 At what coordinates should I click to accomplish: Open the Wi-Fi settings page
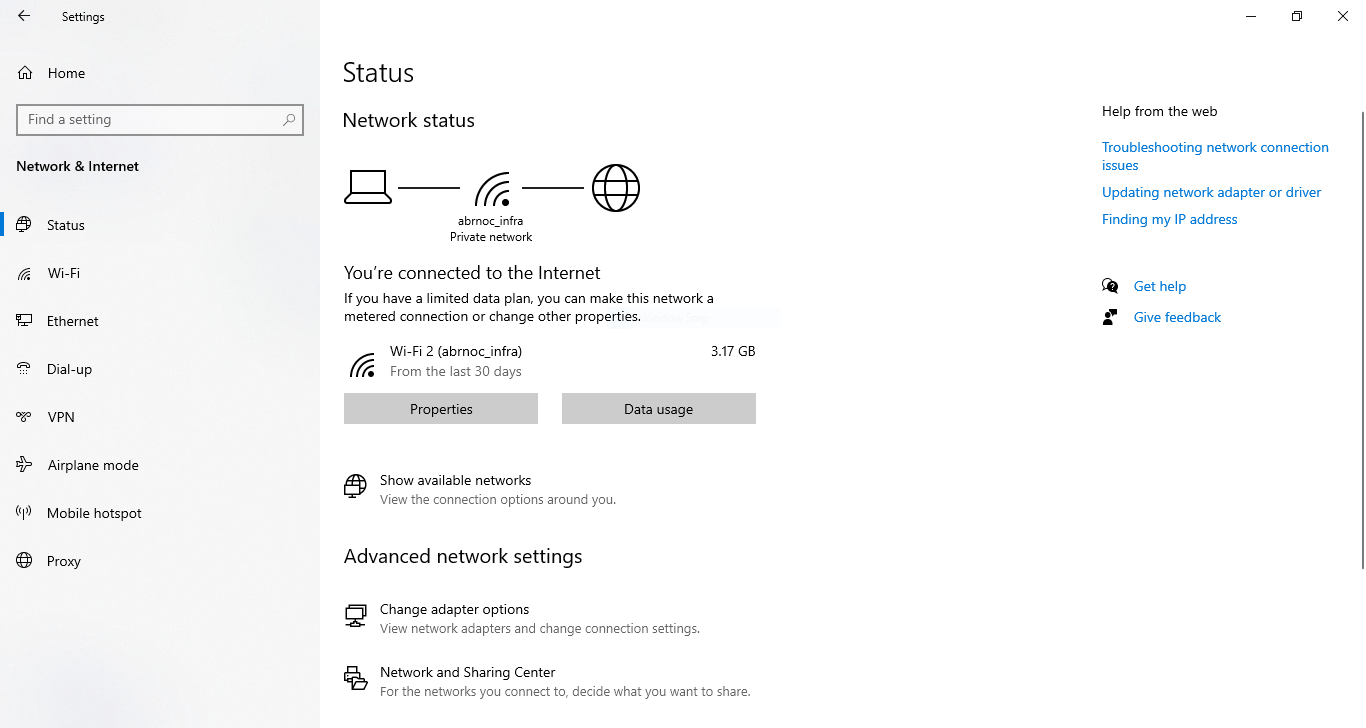pos(160,273)
